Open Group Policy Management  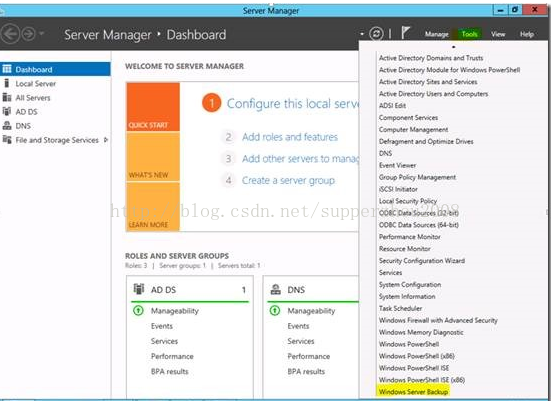[417, 177]
